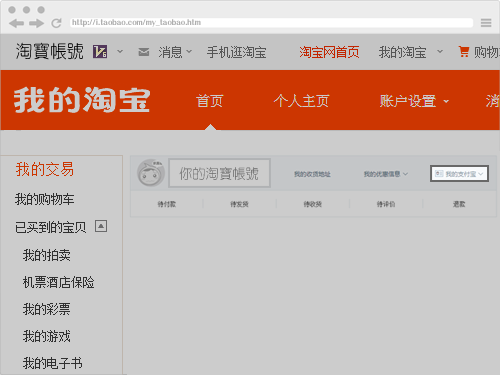500x375 pixels.
Task: Collapse 已买到的宝贝 with the triangle box
Action: coord(101,226)
